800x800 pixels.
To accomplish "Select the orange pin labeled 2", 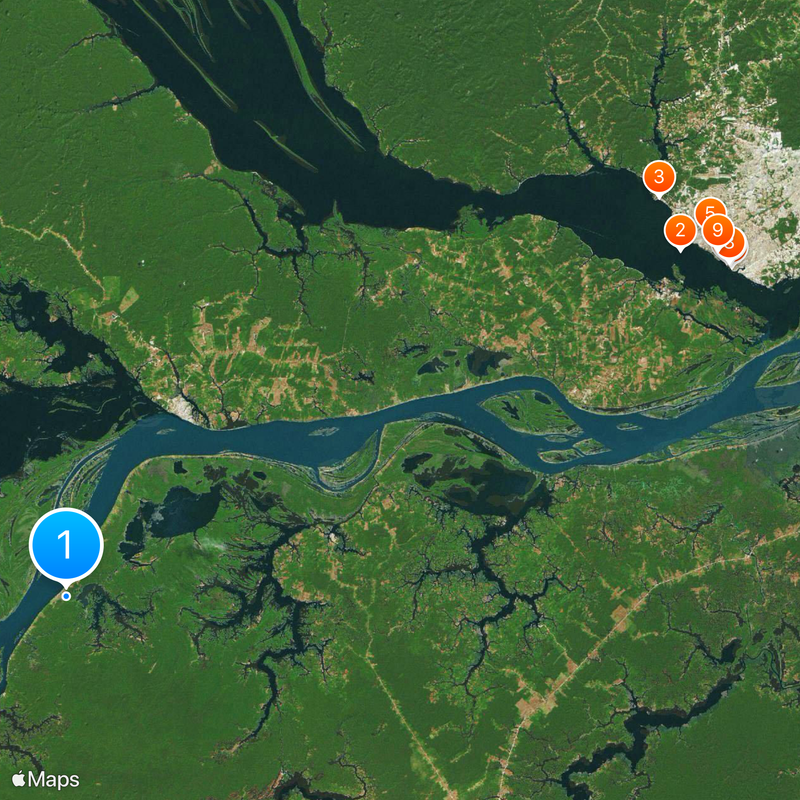I will point(680,232).
